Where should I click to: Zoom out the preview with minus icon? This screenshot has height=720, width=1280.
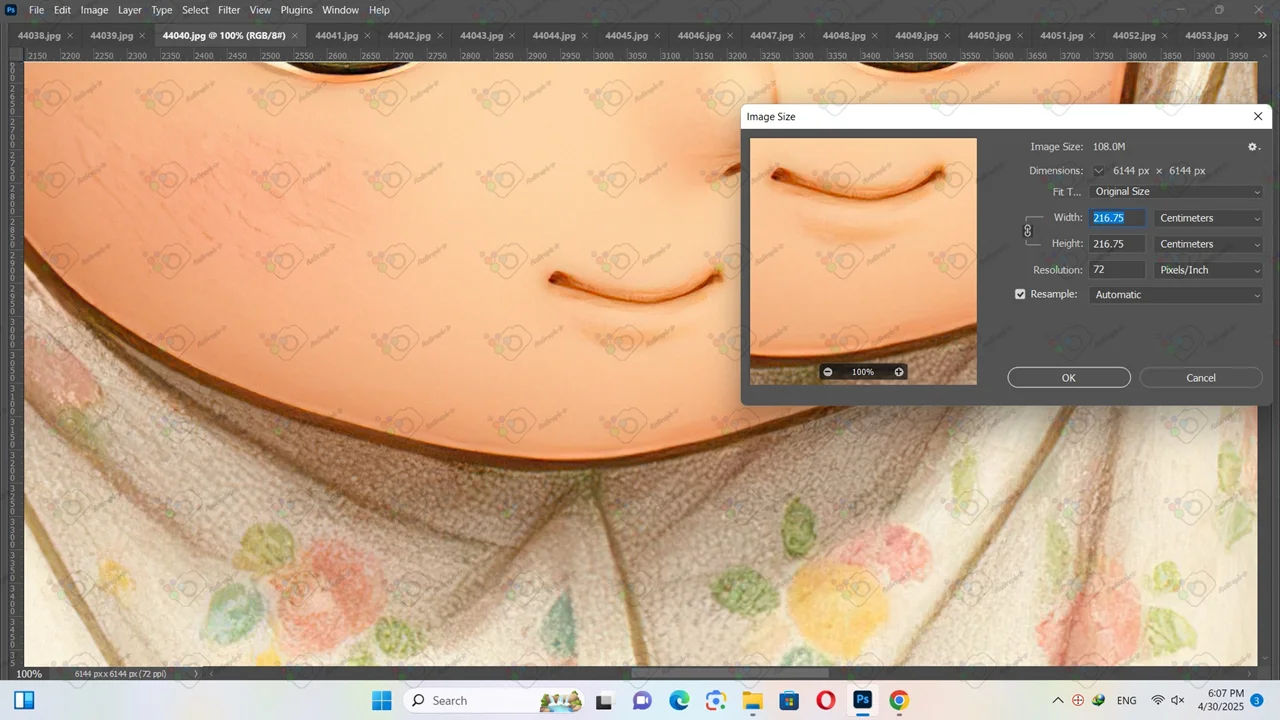point(828,372)
